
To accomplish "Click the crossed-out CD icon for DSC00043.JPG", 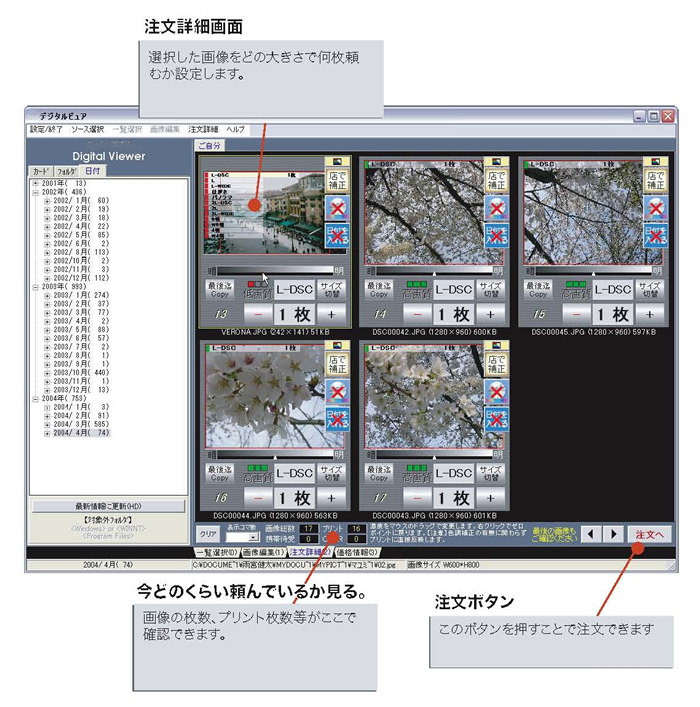I will click(497, 391).
